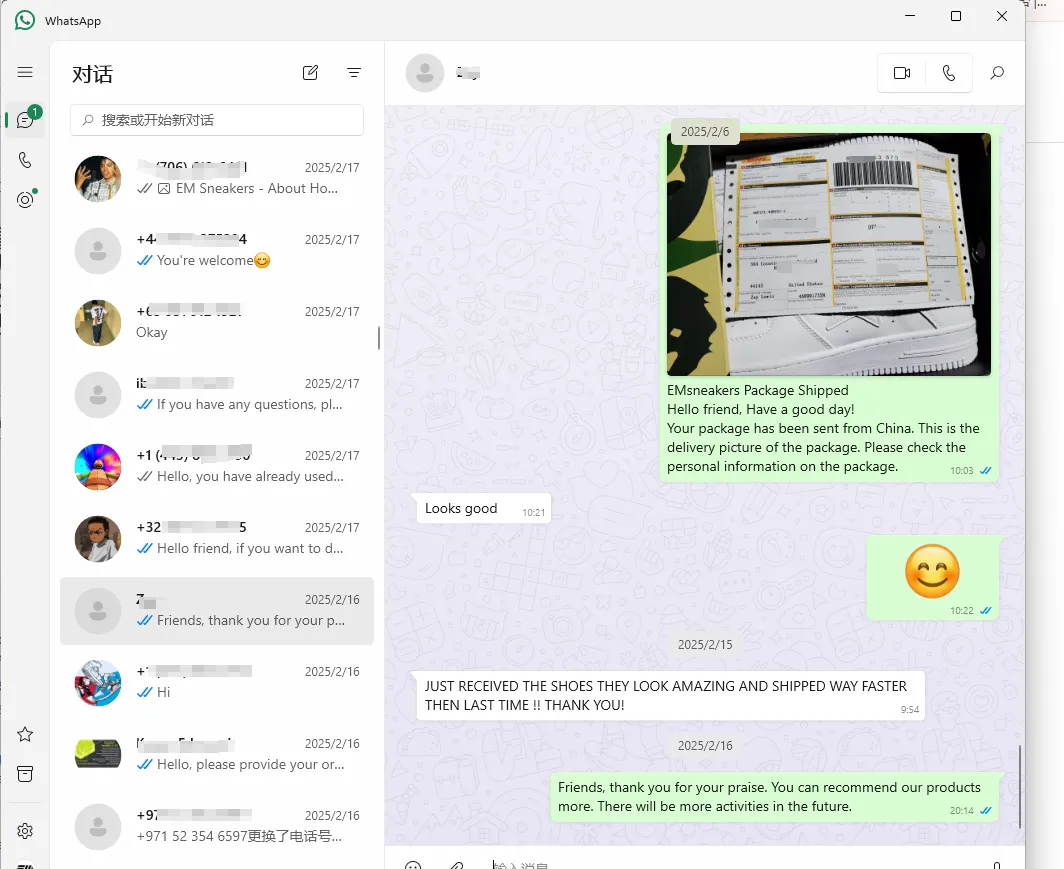Screen dimensions: 1064x869
Task: Click the conversation pane vertical scrollbar
Action: coord(1020,786)
